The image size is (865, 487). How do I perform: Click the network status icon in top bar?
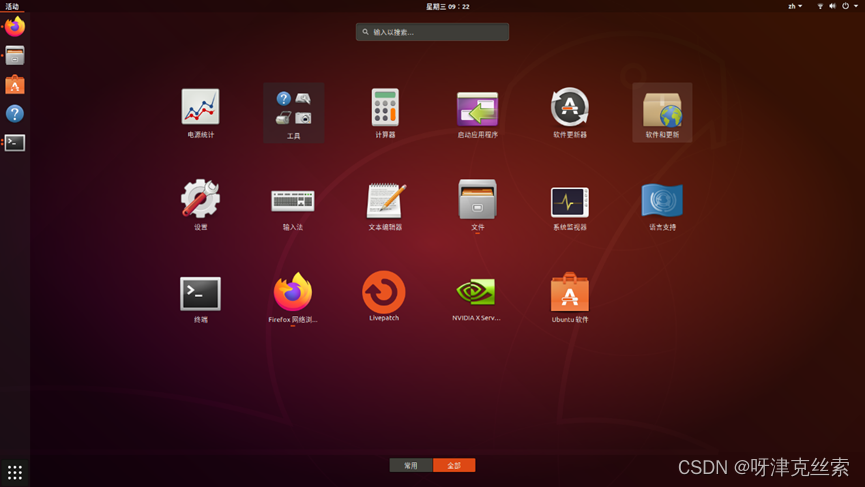coord(820,6)
